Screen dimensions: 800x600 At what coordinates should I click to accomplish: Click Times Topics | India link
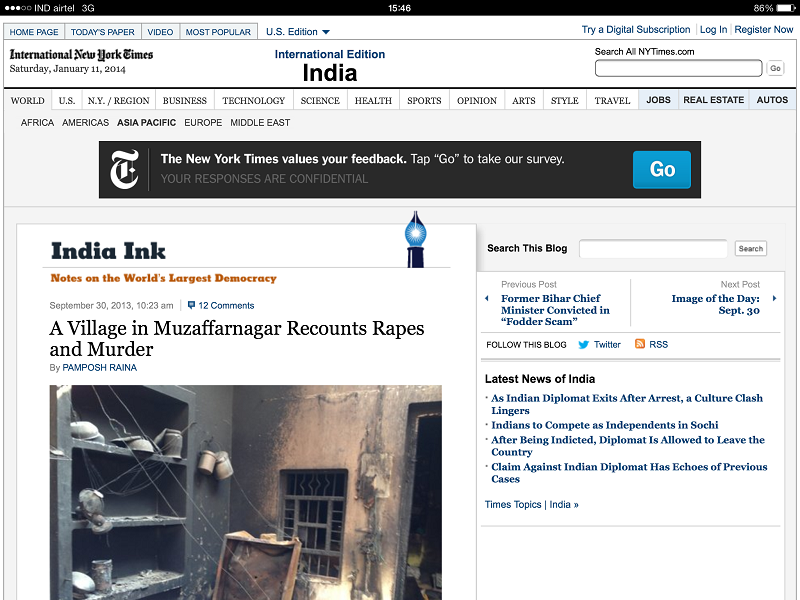pos(531,505)
